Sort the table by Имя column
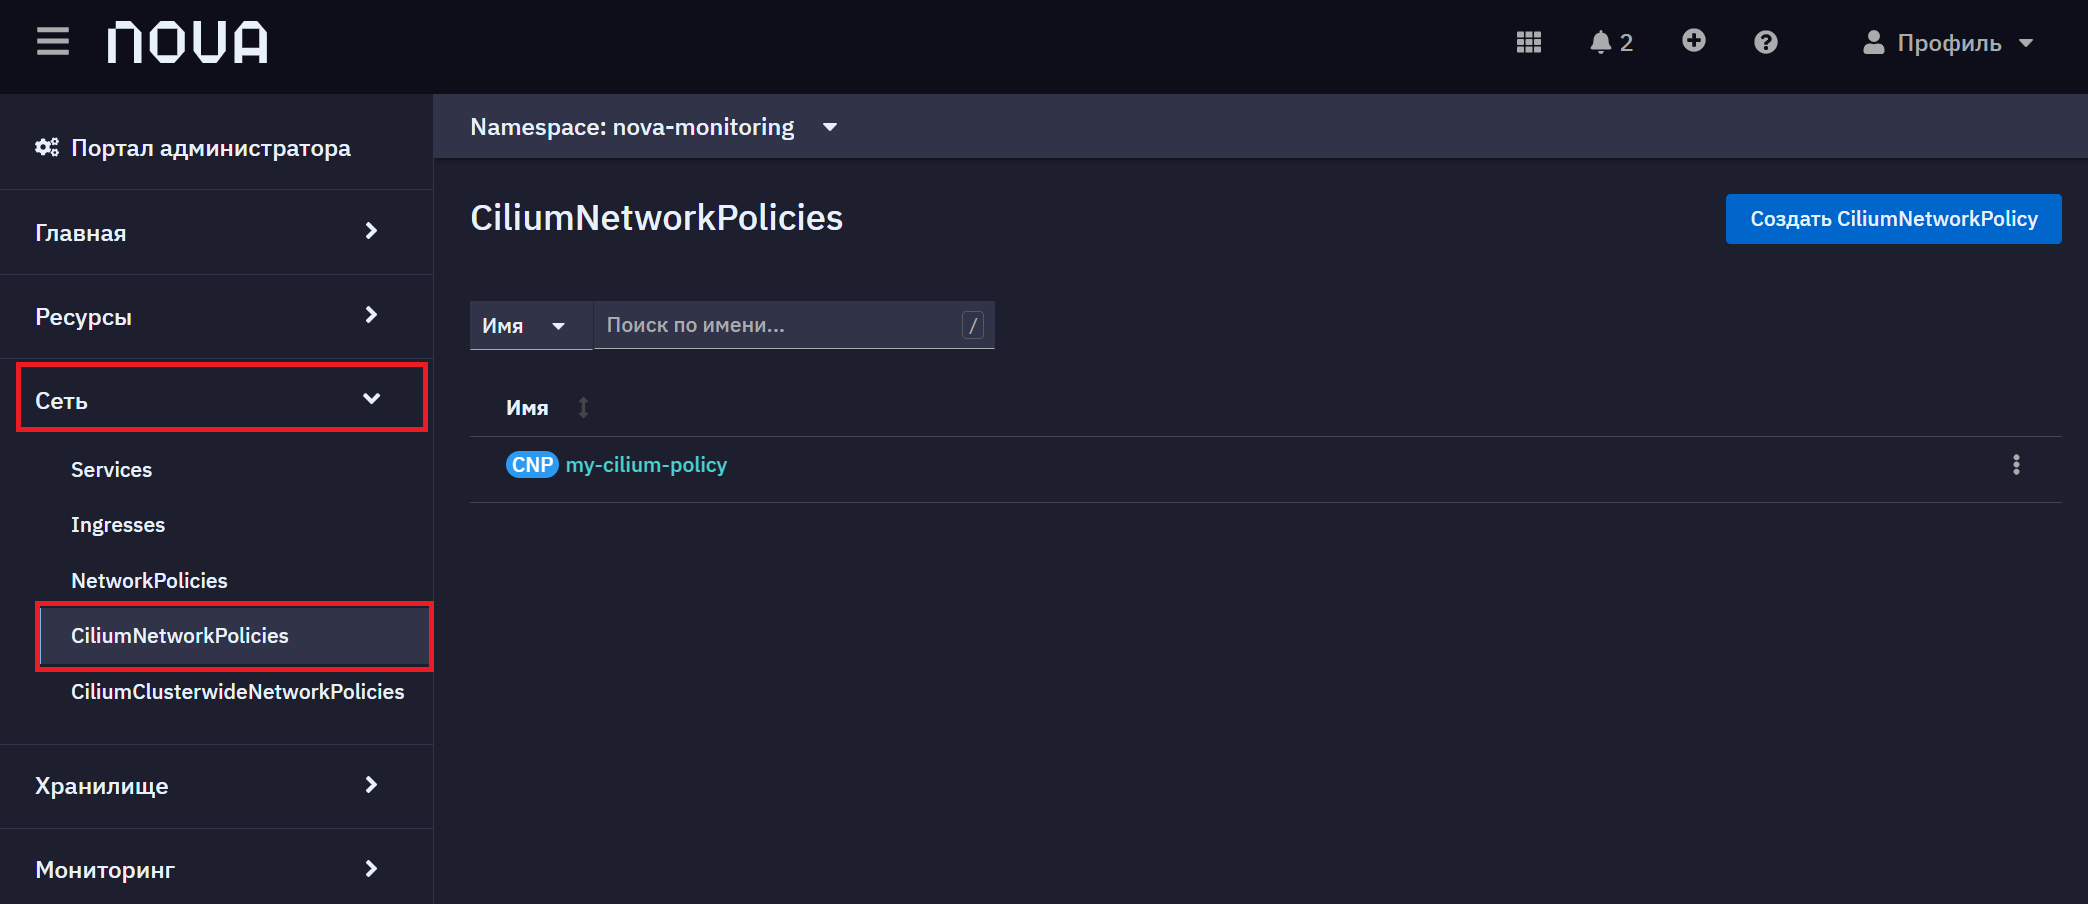The image size is (2088, 904). pyautogui.click(x=547, y=407)
